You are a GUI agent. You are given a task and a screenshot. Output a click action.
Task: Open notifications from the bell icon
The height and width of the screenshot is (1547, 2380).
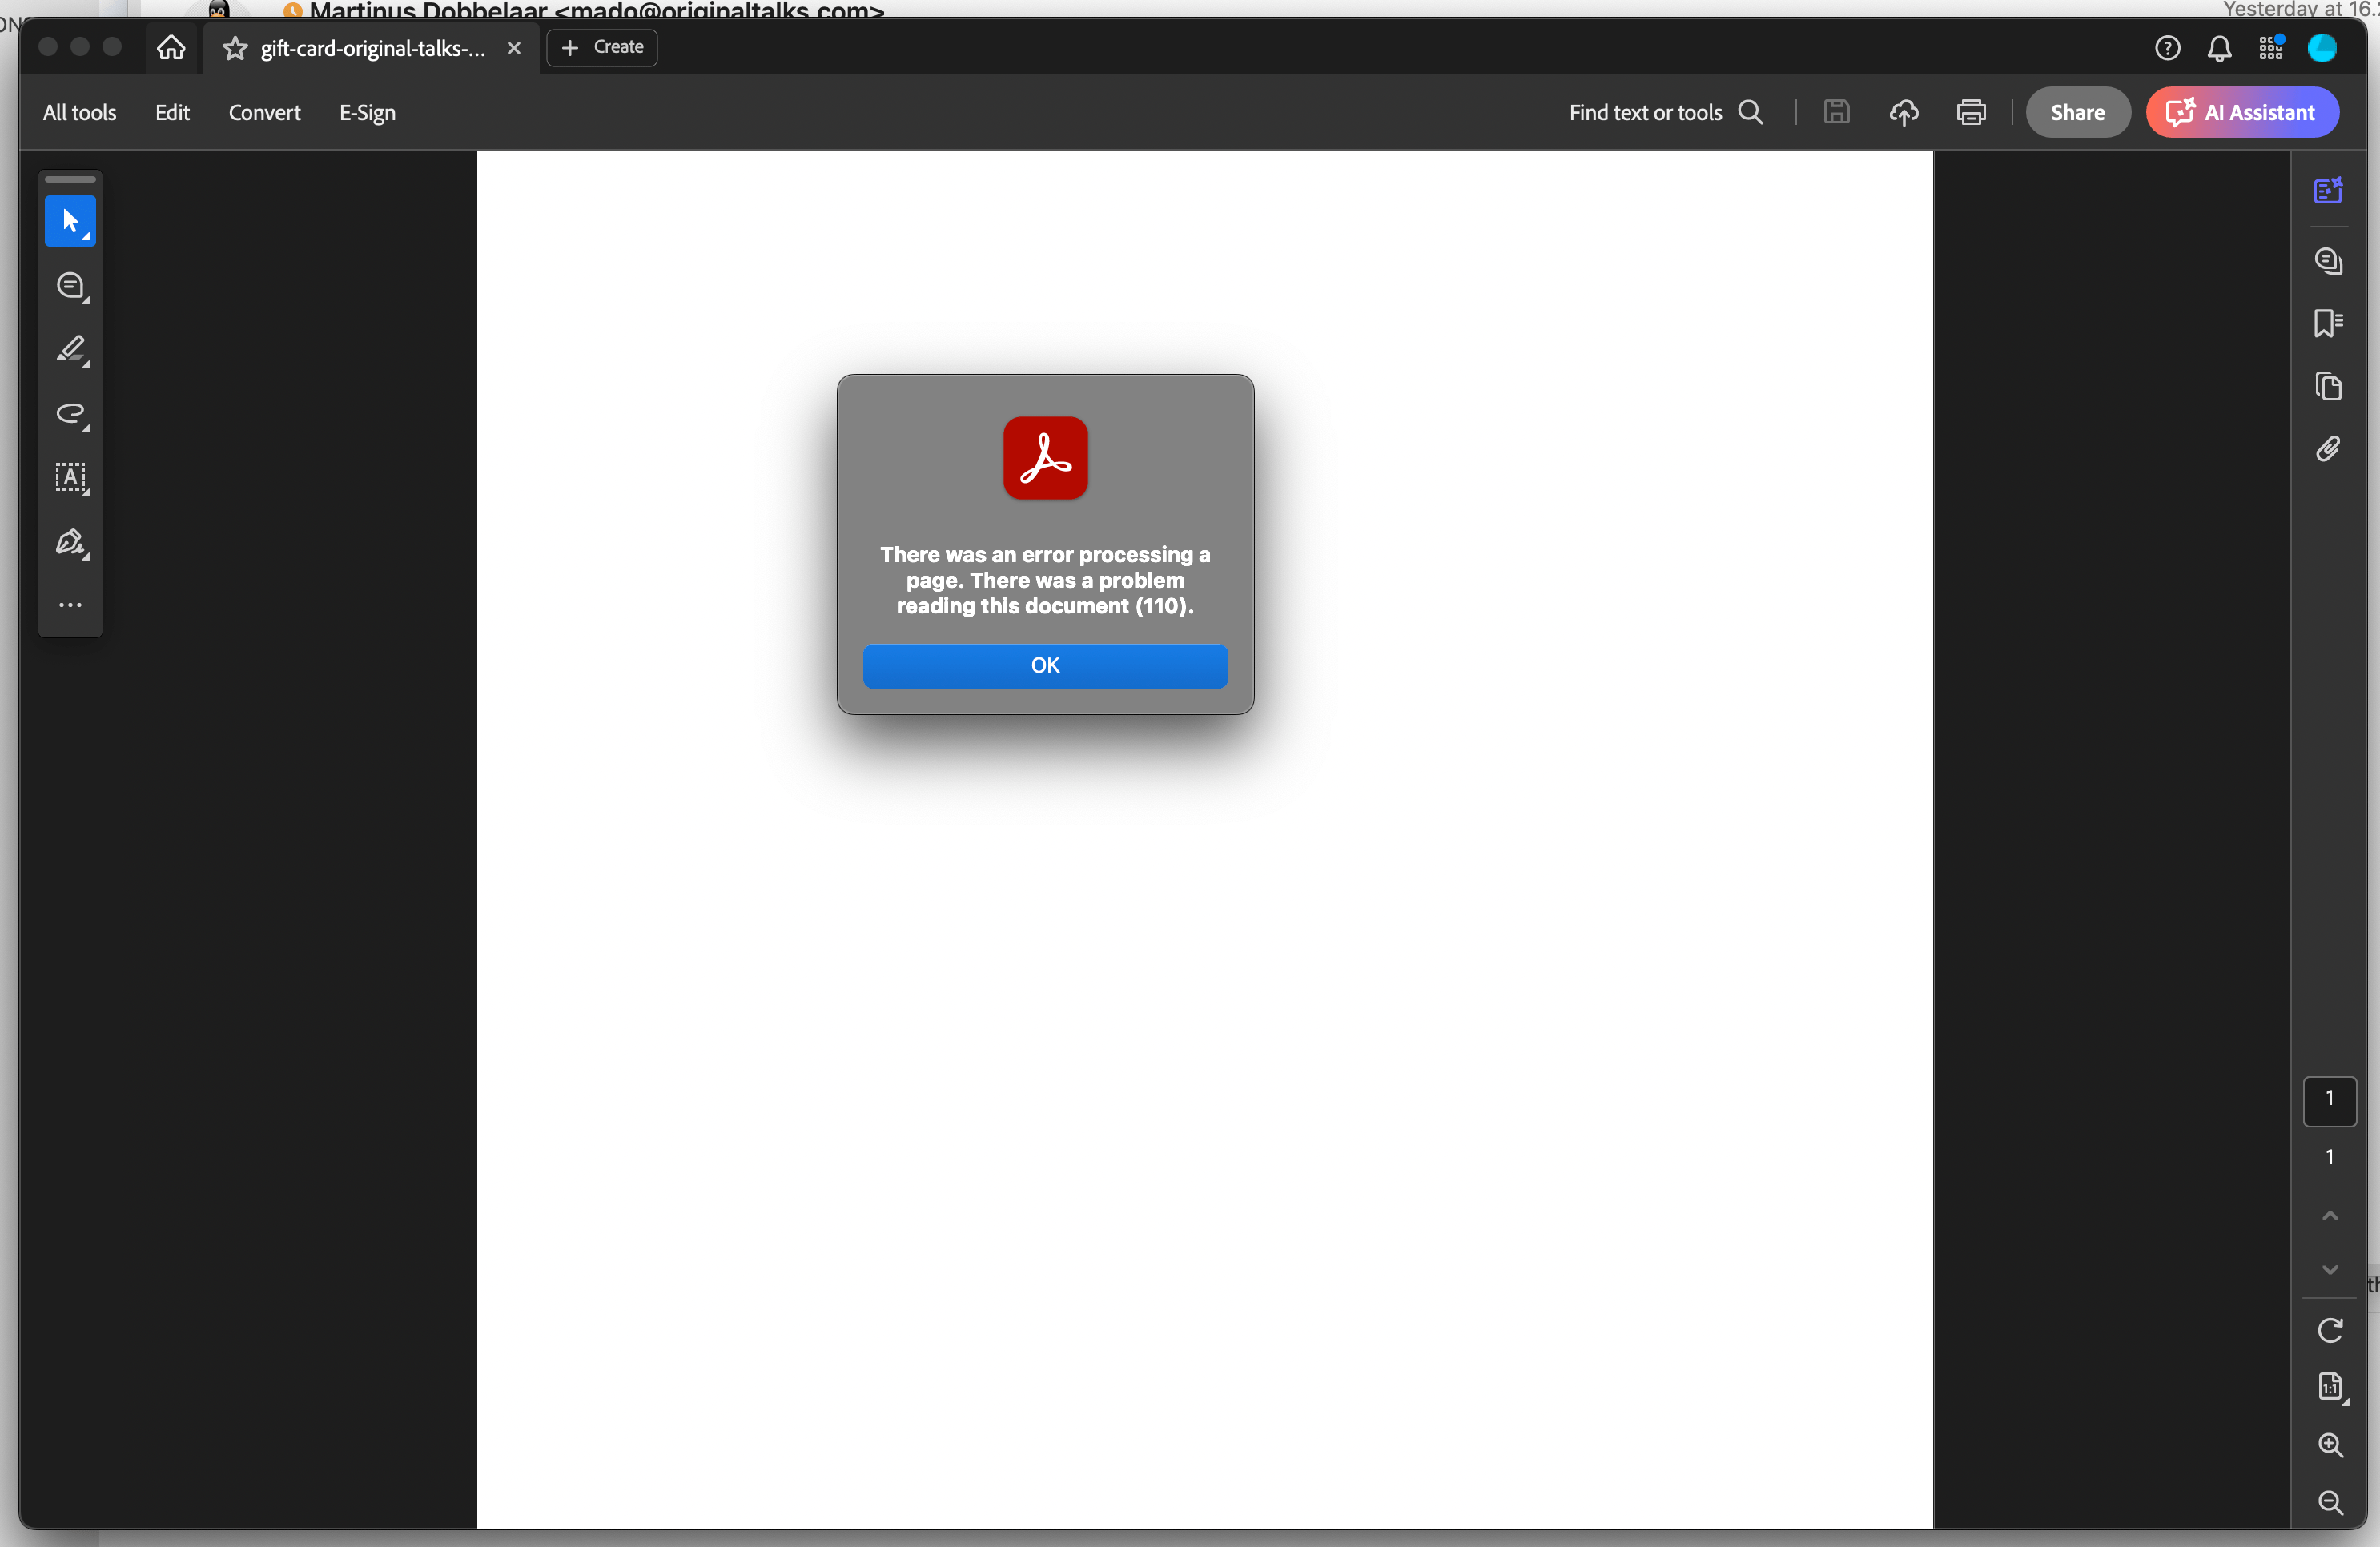pos(2220,47)
